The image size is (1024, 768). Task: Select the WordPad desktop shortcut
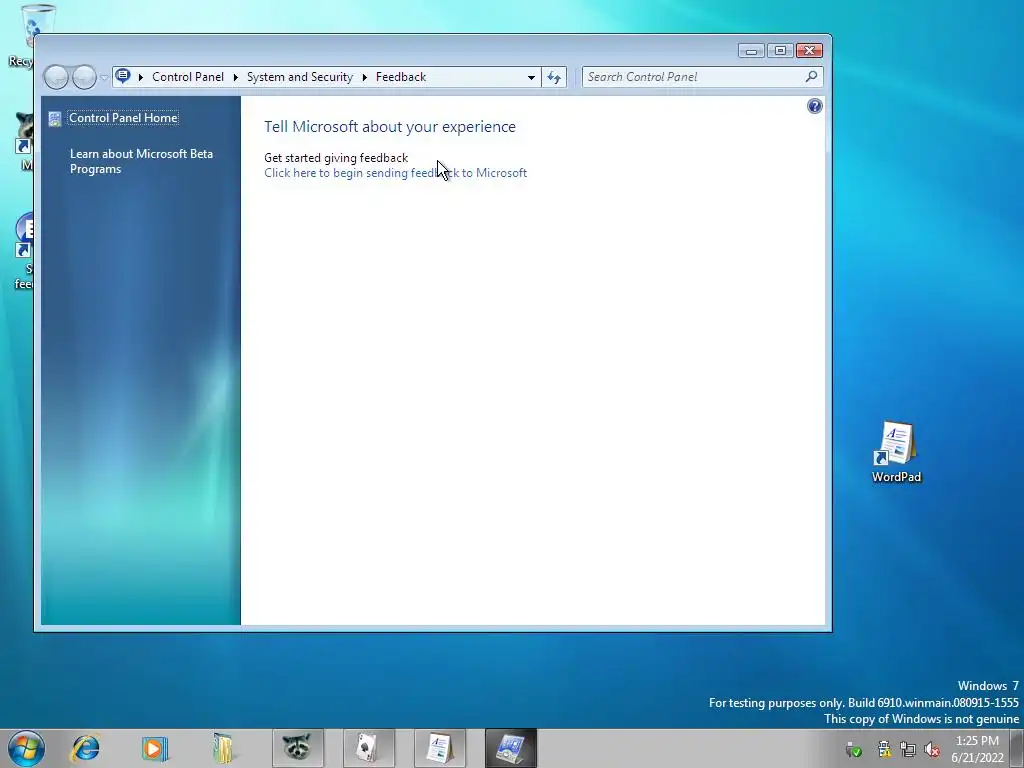[896, 452]
